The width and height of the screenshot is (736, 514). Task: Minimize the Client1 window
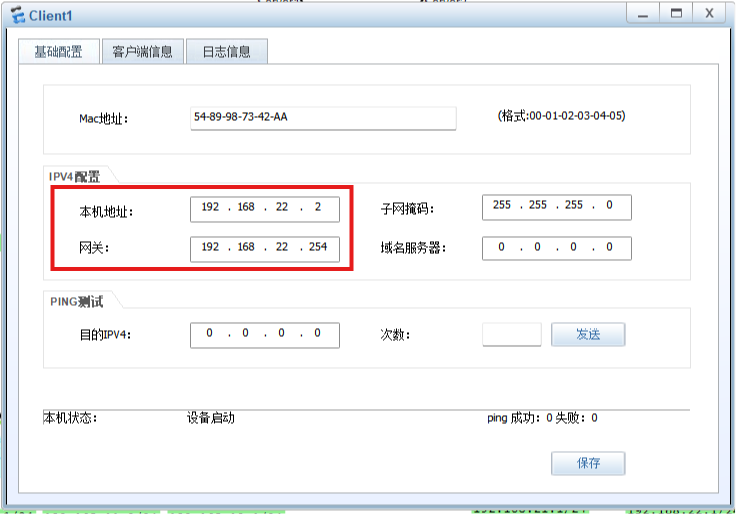point(643,14)
